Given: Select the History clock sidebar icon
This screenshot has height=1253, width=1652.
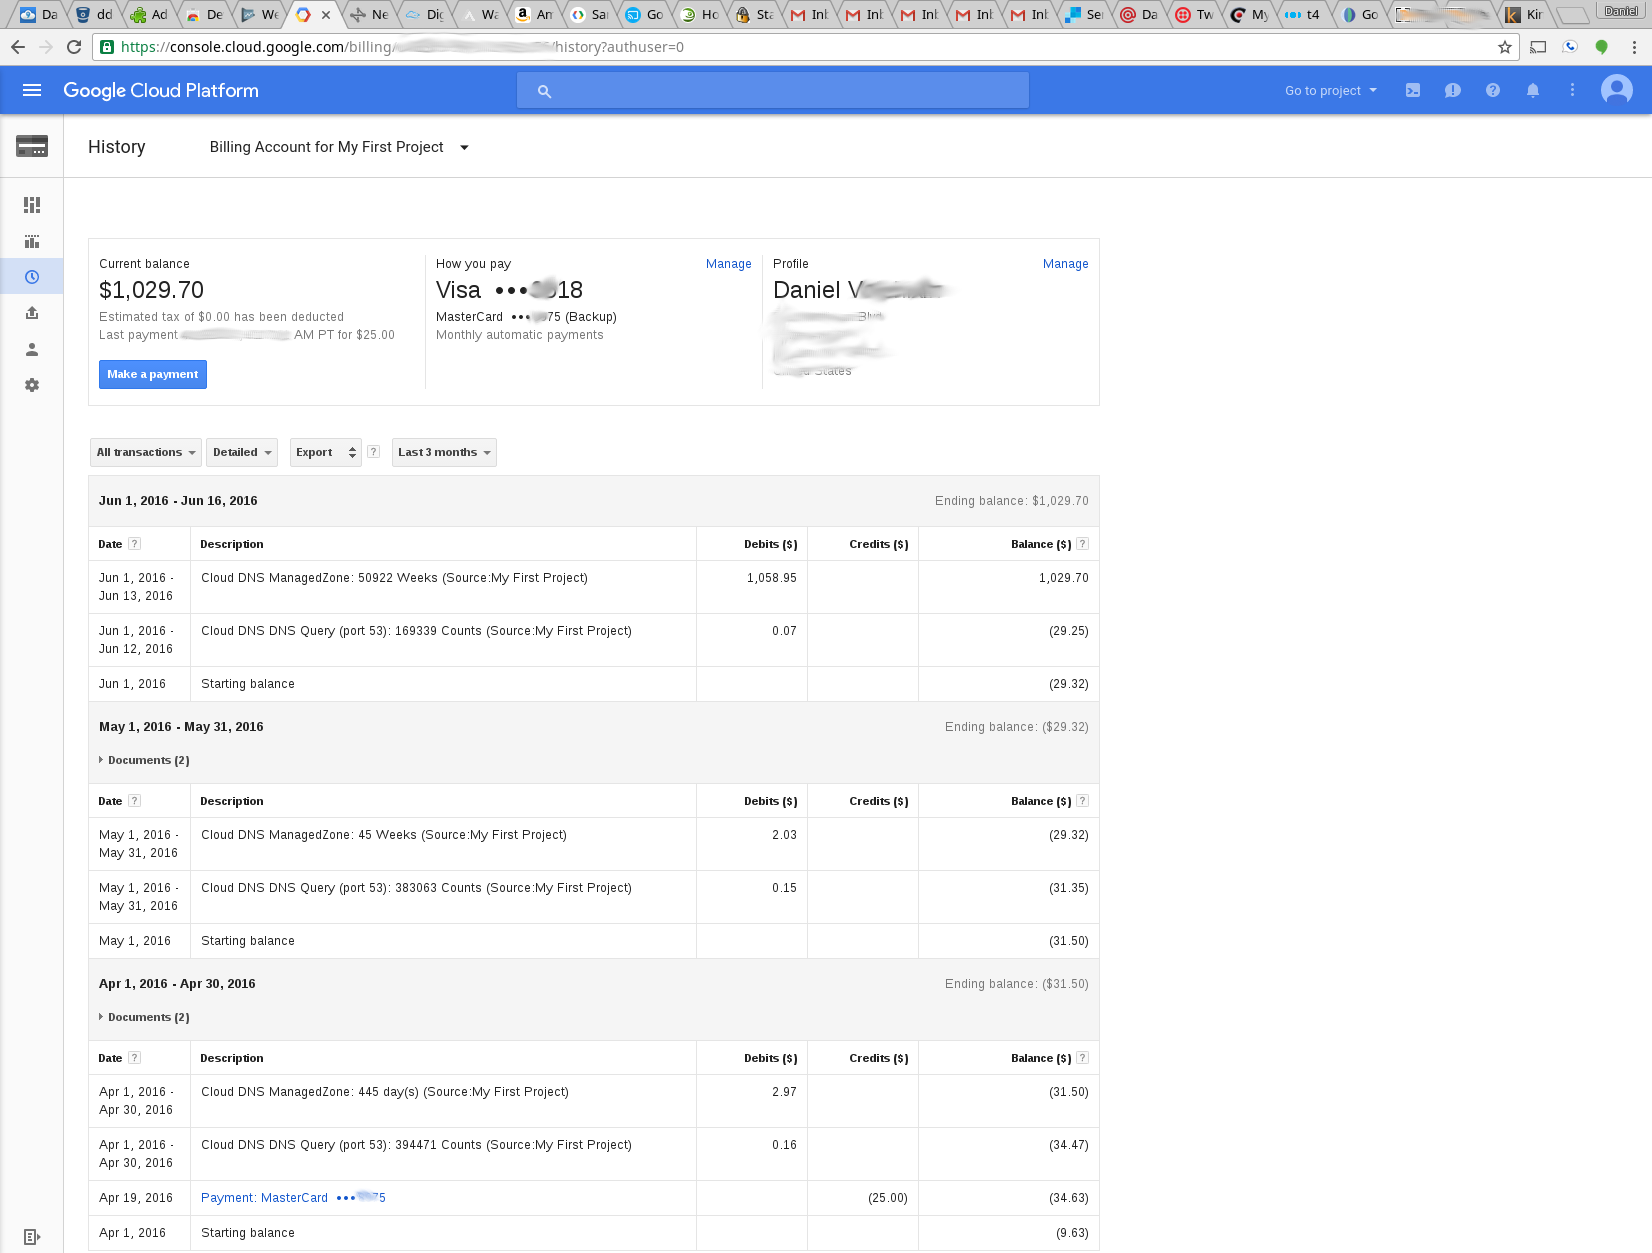Looking at the screenshot, I should 32,277.
